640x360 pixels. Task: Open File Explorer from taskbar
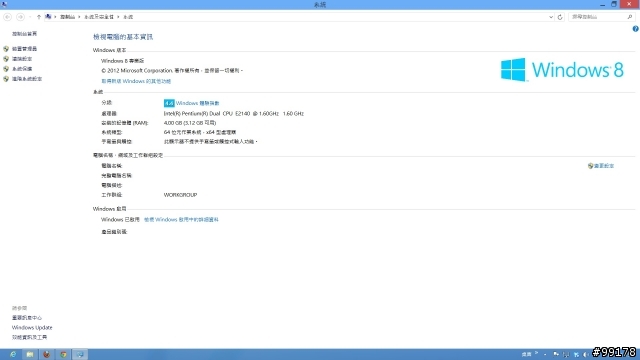[29, 354]
